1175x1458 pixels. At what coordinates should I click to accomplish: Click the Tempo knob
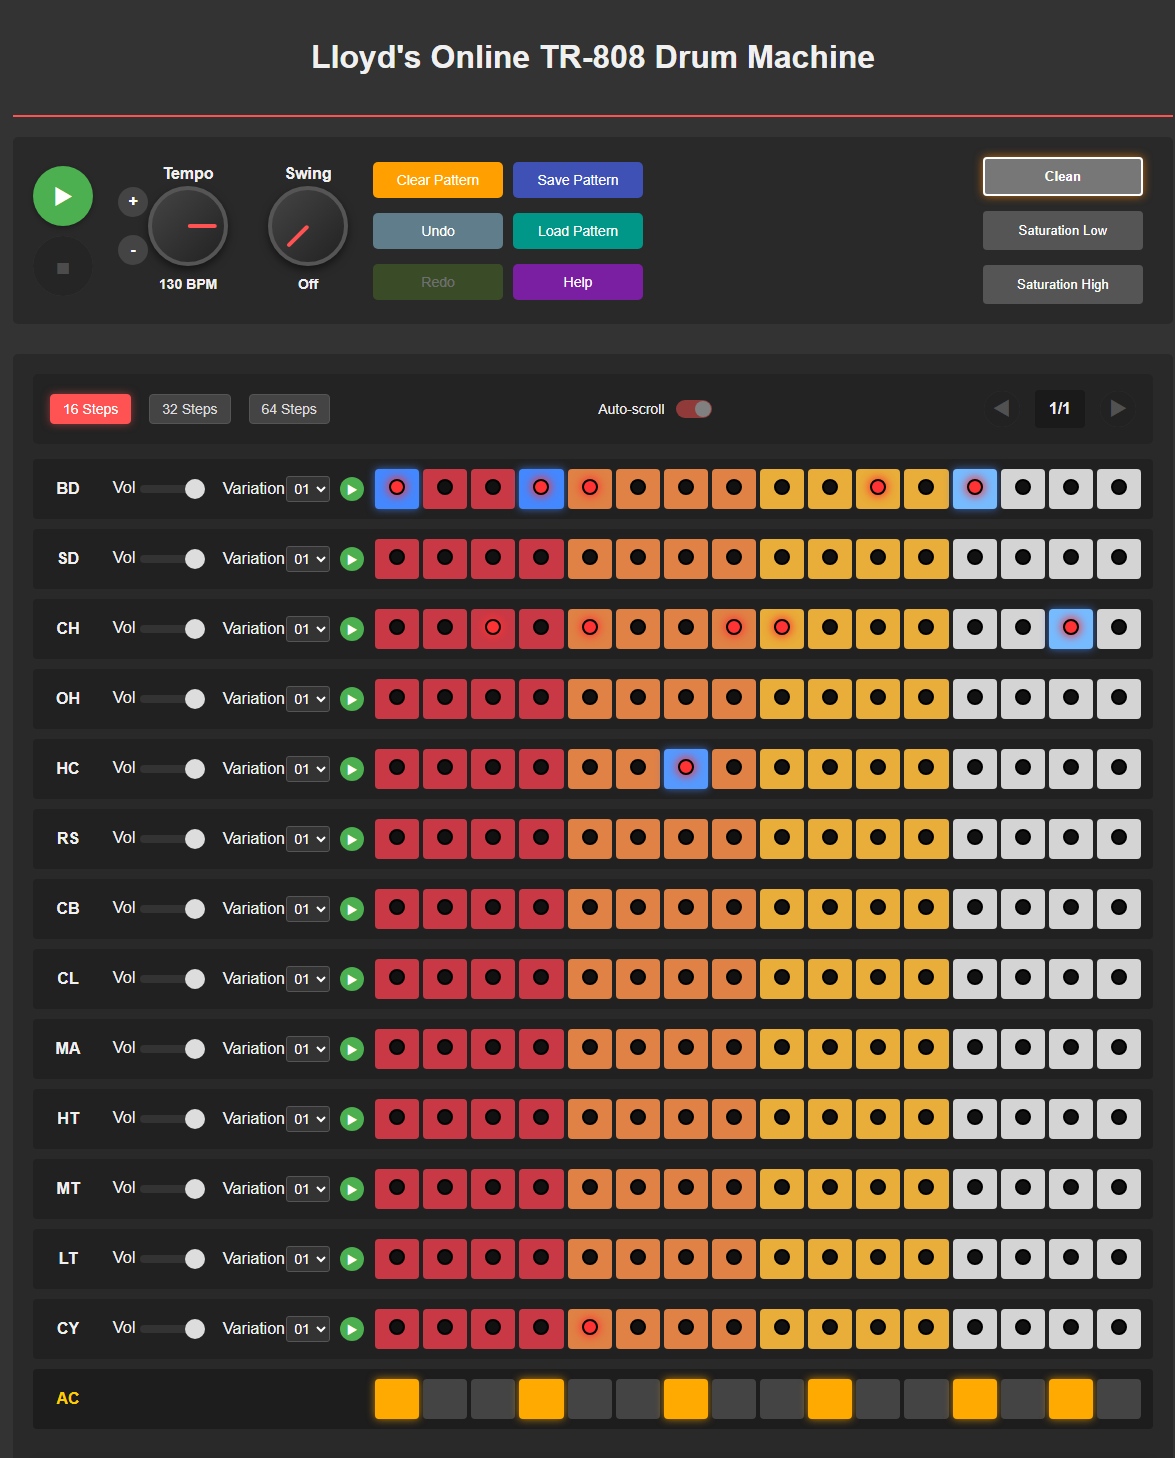(x=188, y=226)
